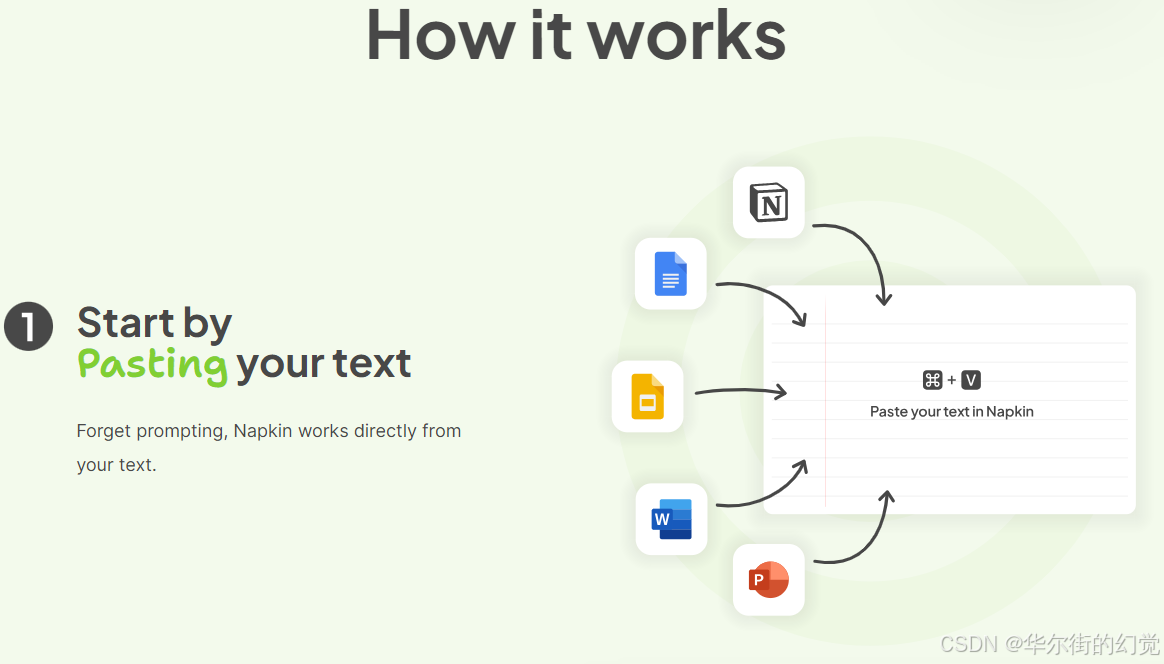Click the 'your text' heading words

coord(324,364)
